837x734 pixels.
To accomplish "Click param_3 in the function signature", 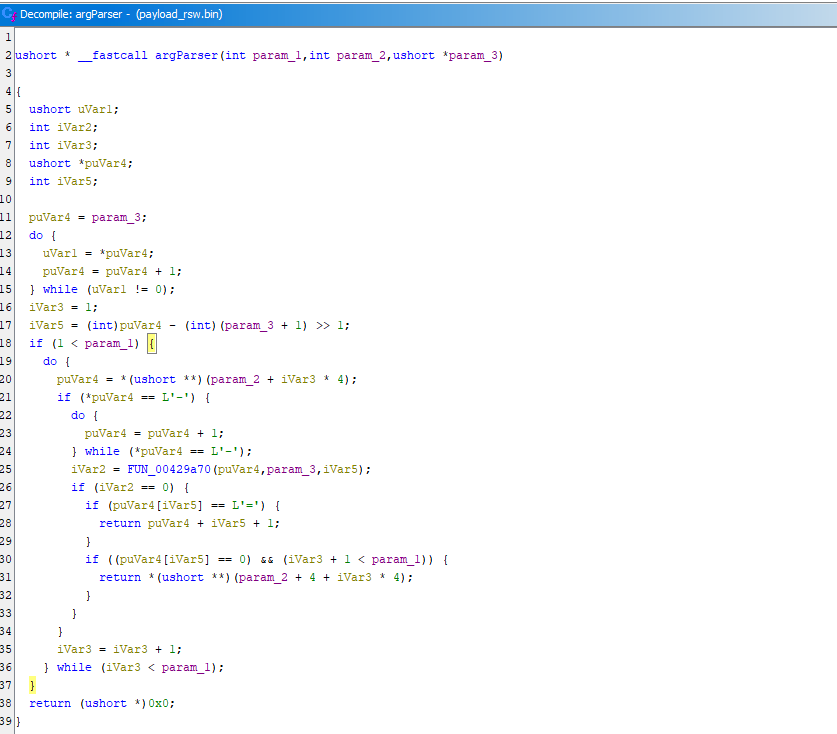I will pos(473,56).
